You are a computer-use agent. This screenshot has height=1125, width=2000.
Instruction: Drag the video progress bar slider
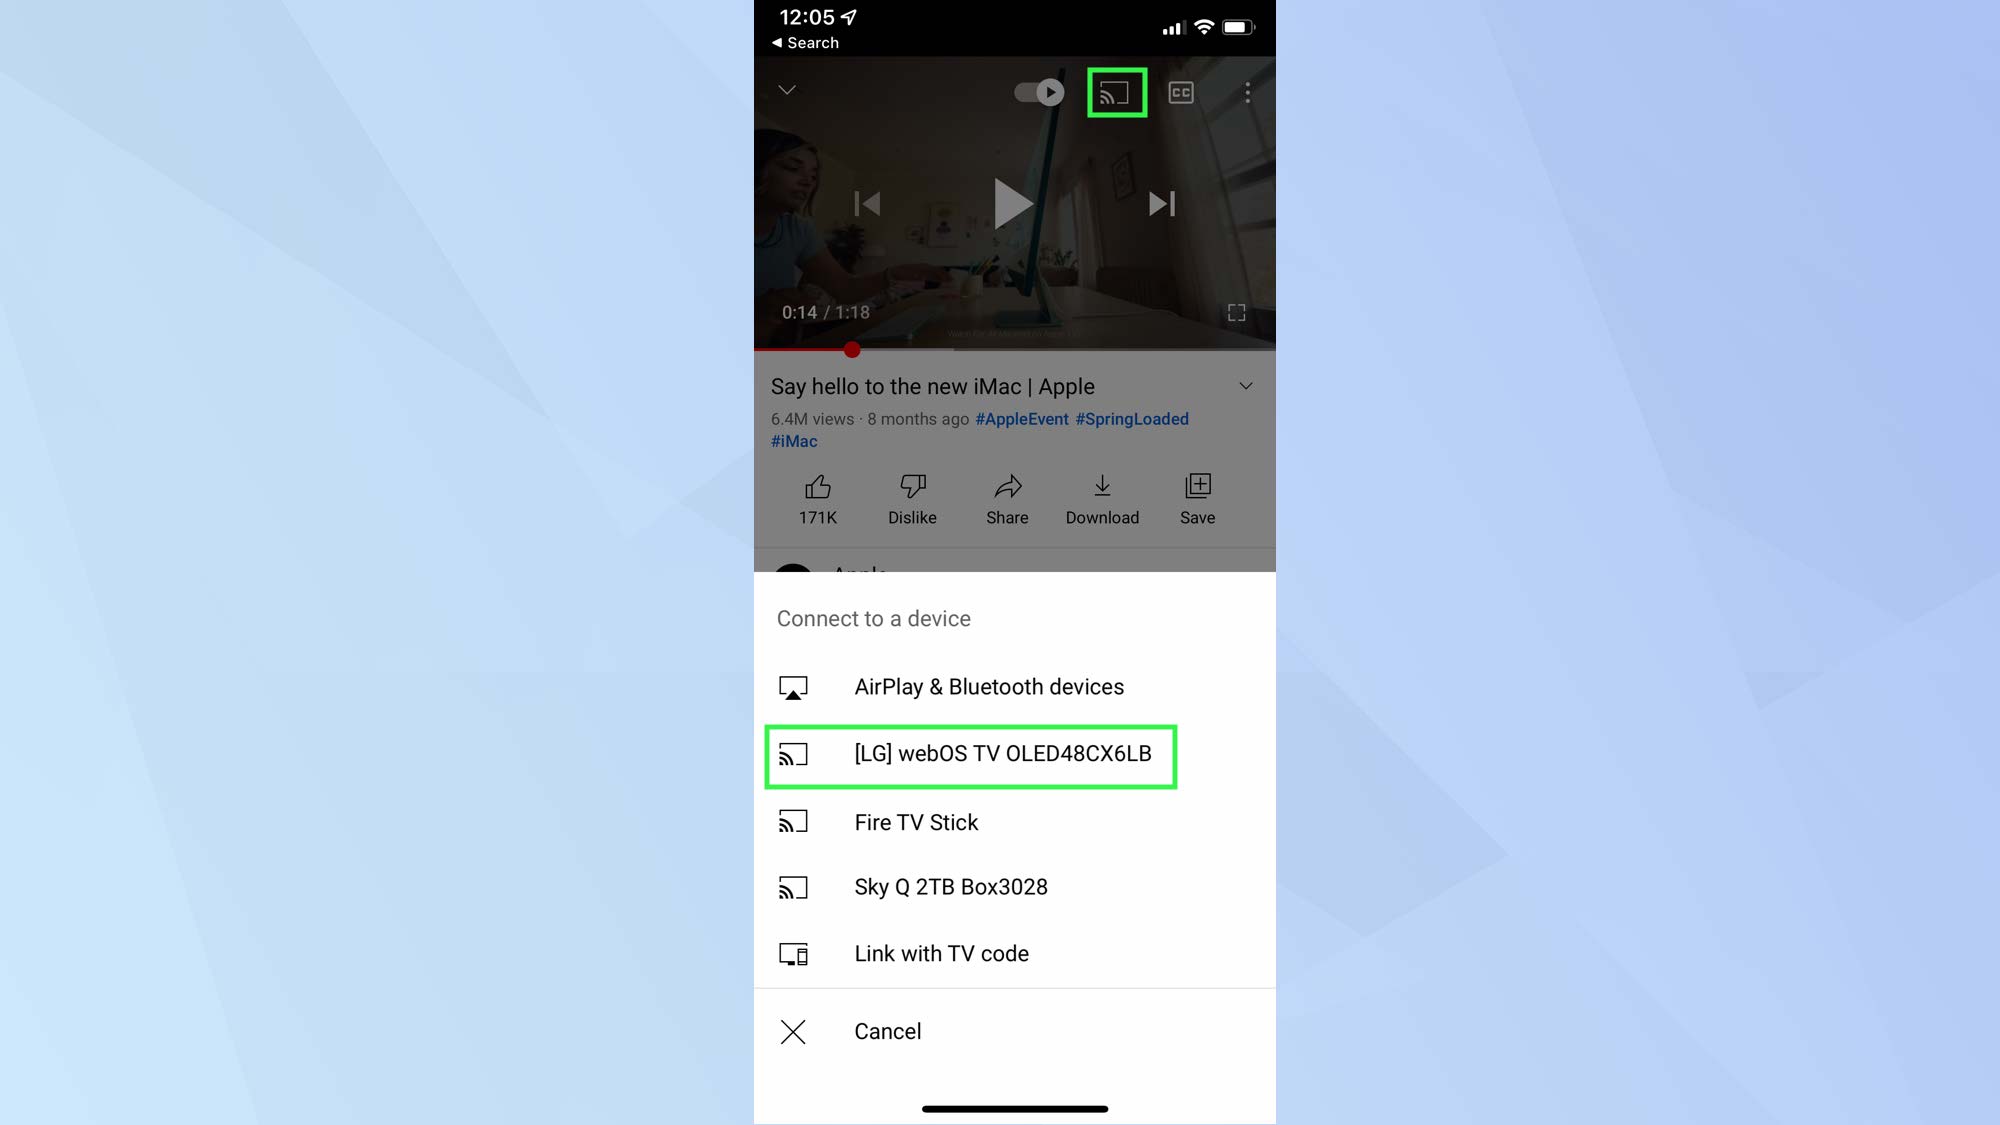coord(852,349)
